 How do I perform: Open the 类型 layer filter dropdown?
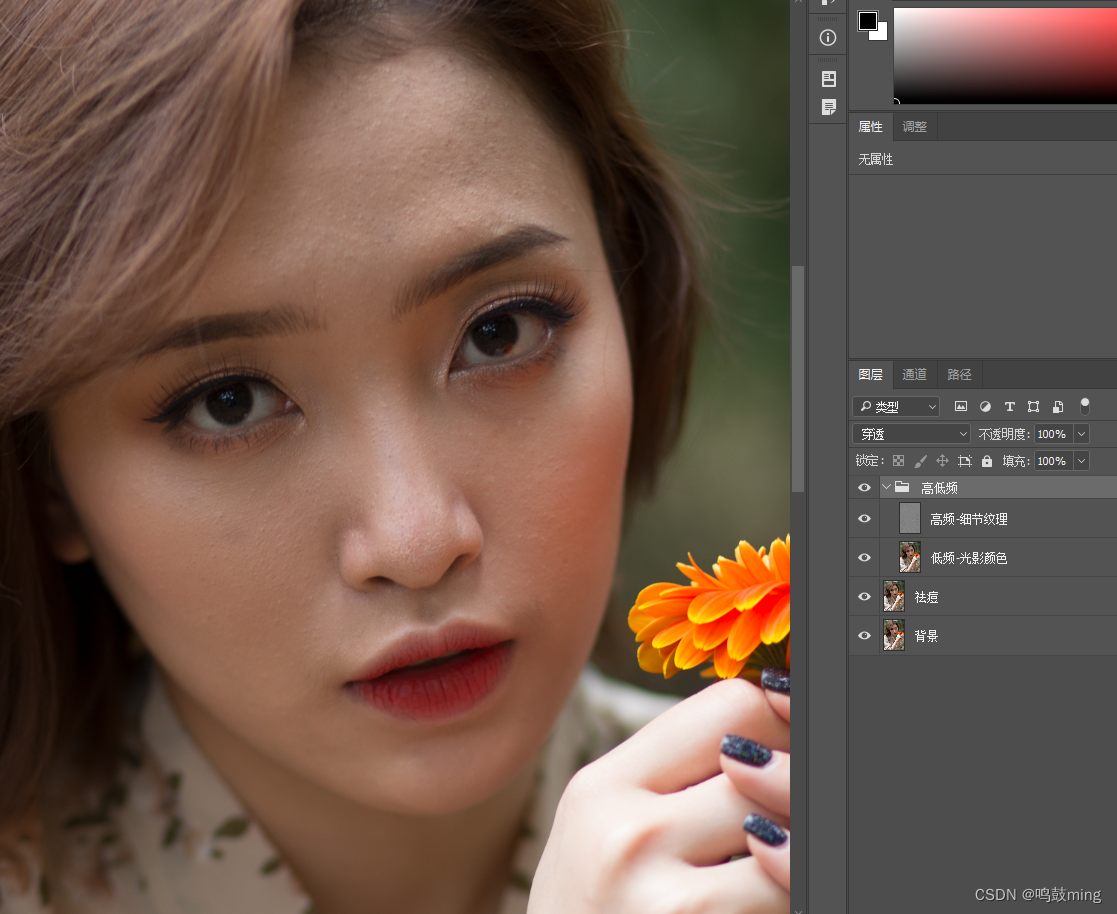[896, 406]
